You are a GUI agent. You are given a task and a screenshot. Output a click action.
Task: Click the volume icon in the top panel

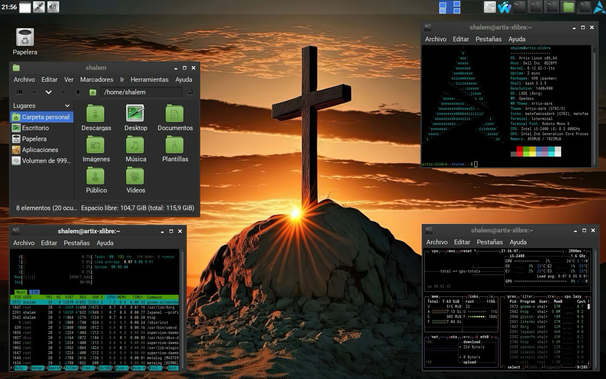coord(53,7)
